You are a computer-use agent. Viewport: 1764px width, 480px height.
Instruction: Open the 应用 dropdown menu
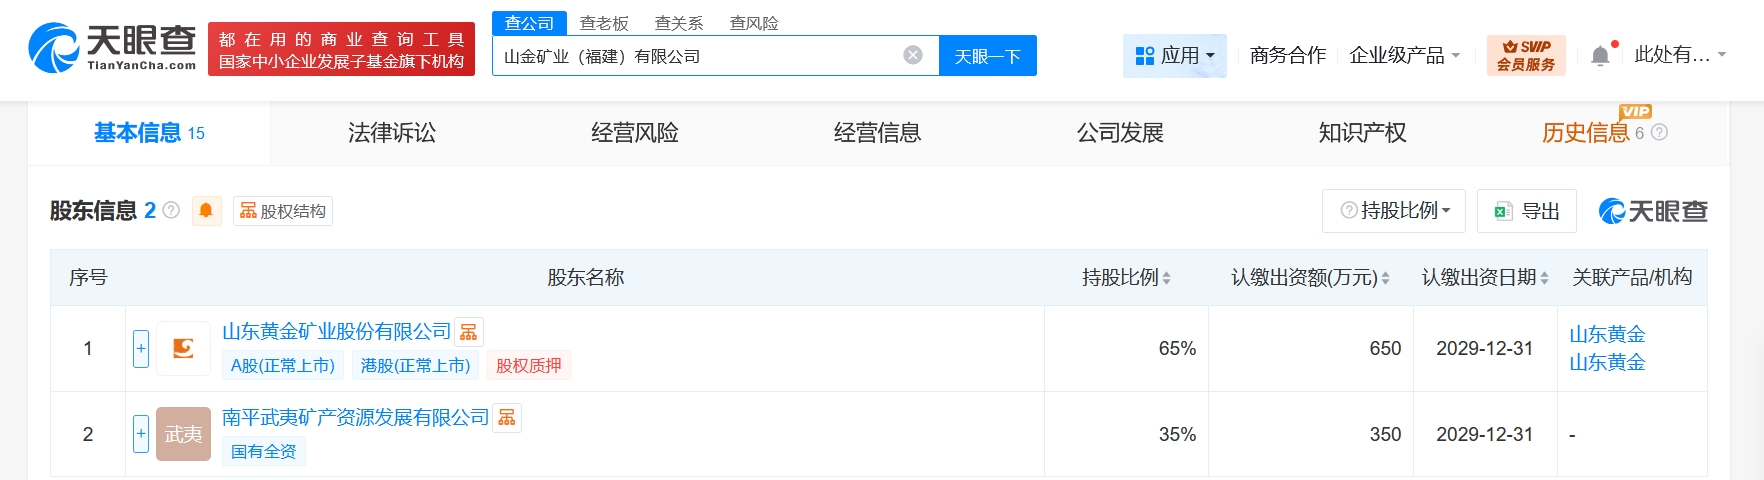click(1175, 56)
